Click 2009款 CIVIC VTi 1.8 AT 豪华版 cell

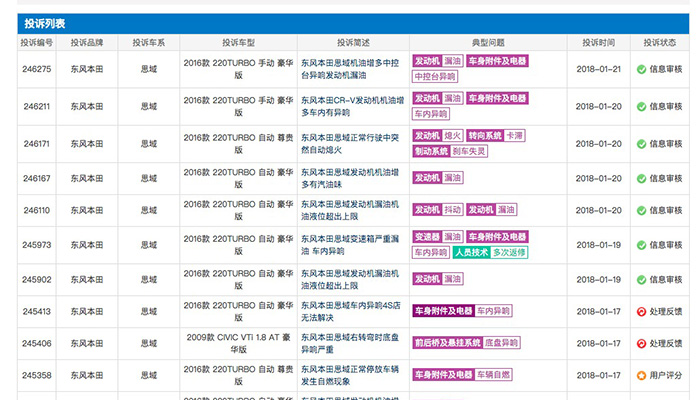click(x=238, y=344)
